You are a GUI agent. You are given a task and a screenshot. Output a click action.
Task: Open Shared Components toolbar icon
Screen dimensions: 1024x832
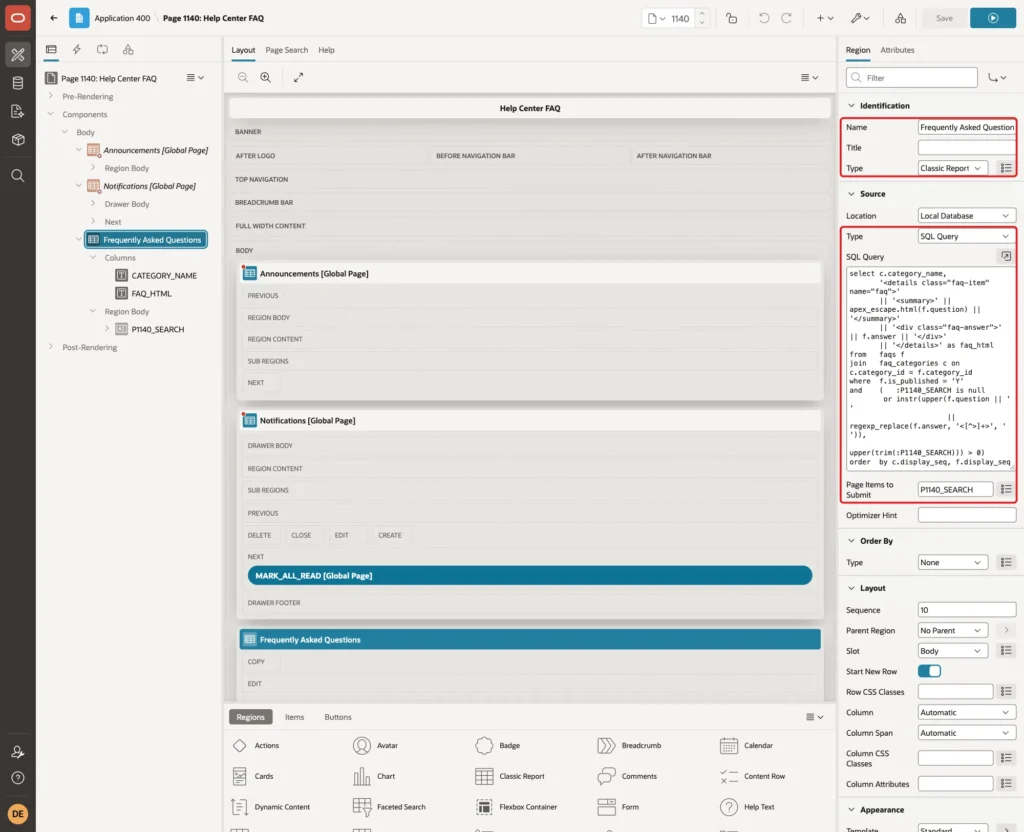[x=901, y=18]
